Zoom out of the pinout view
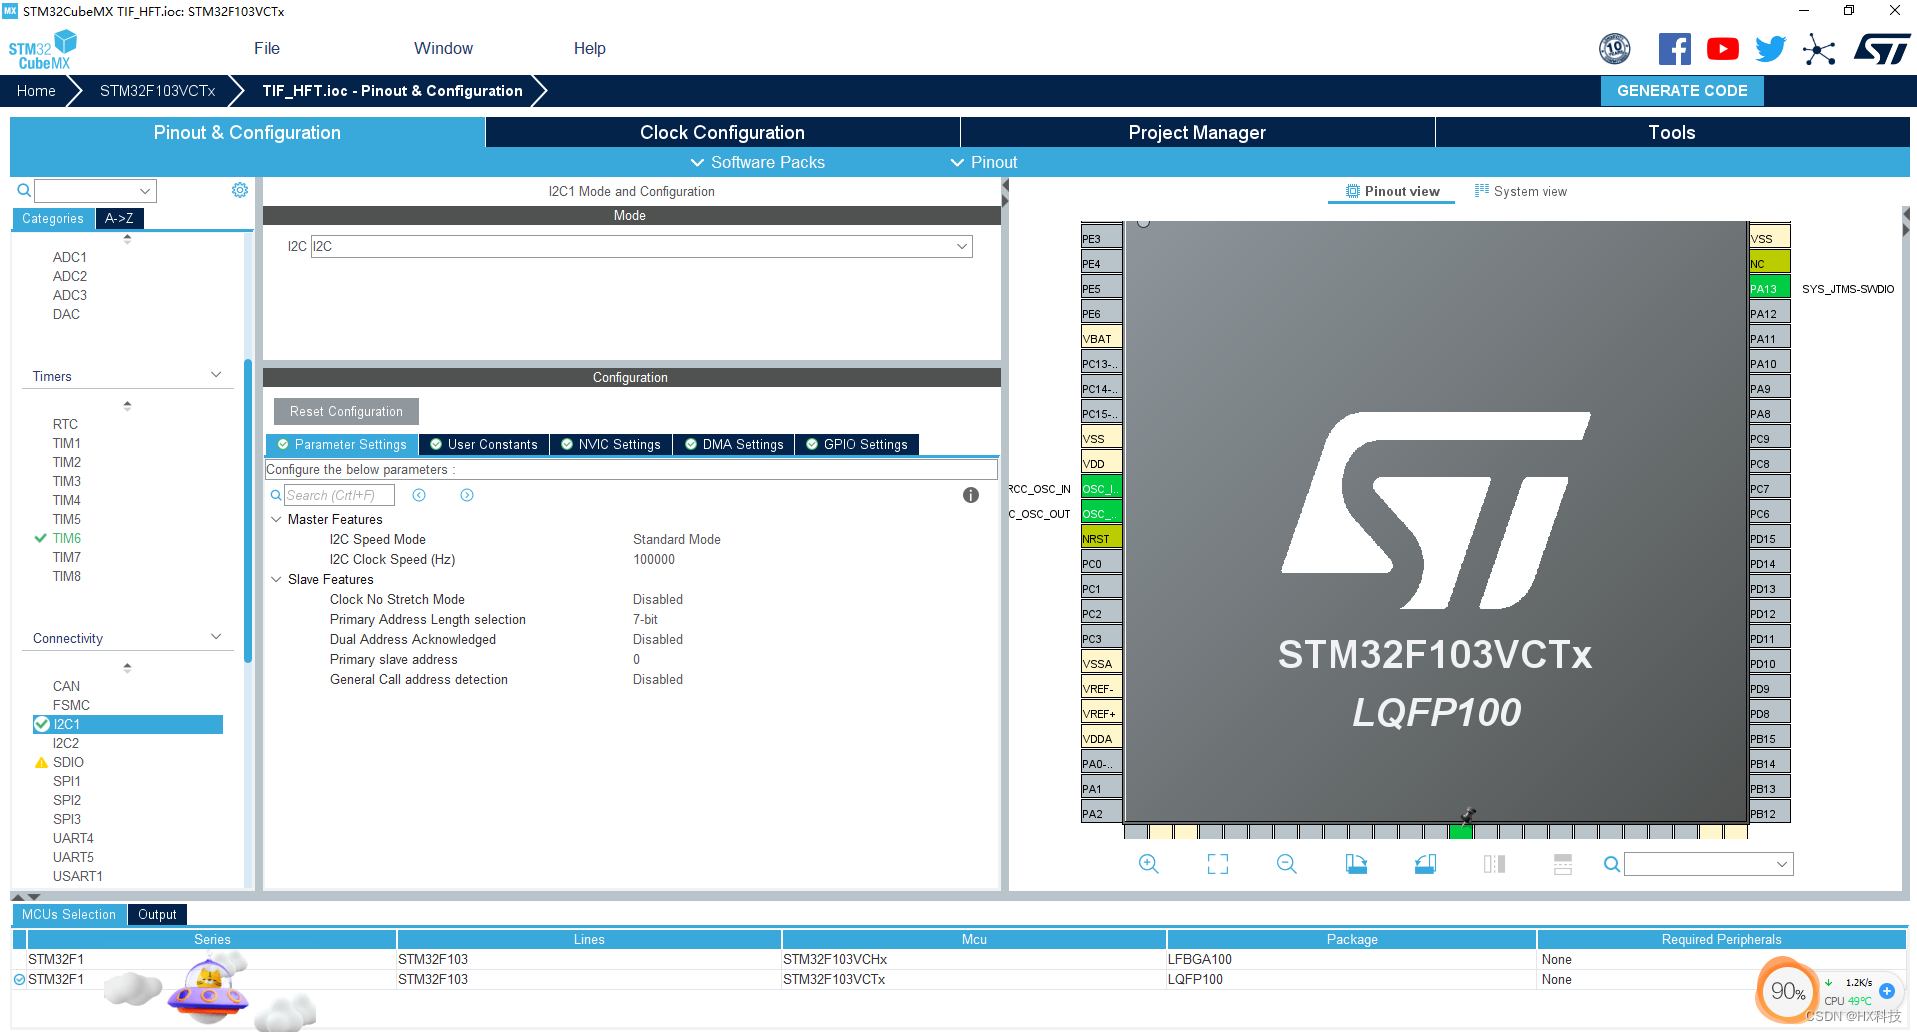Viewport: 1917px width, 1032px height. point(1287,864)
